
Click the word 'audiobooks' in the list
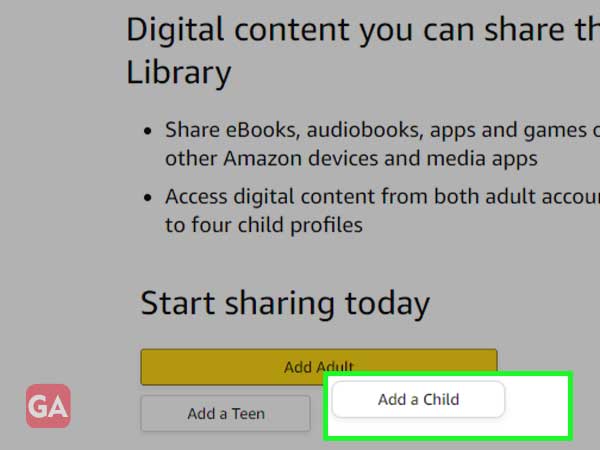(365, 130)
